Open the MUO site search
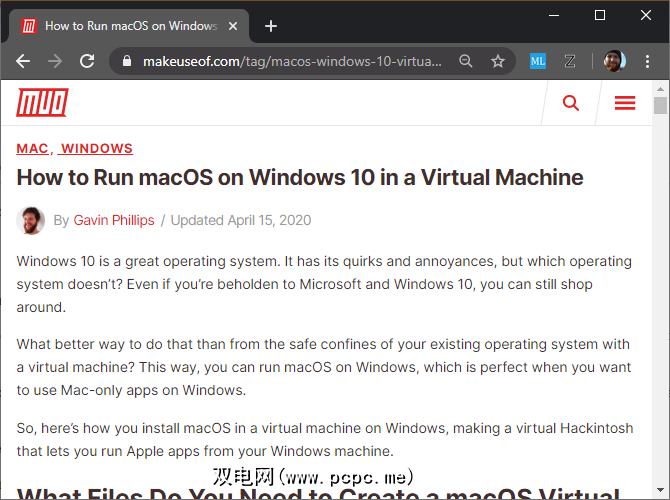 click(570, 103)
